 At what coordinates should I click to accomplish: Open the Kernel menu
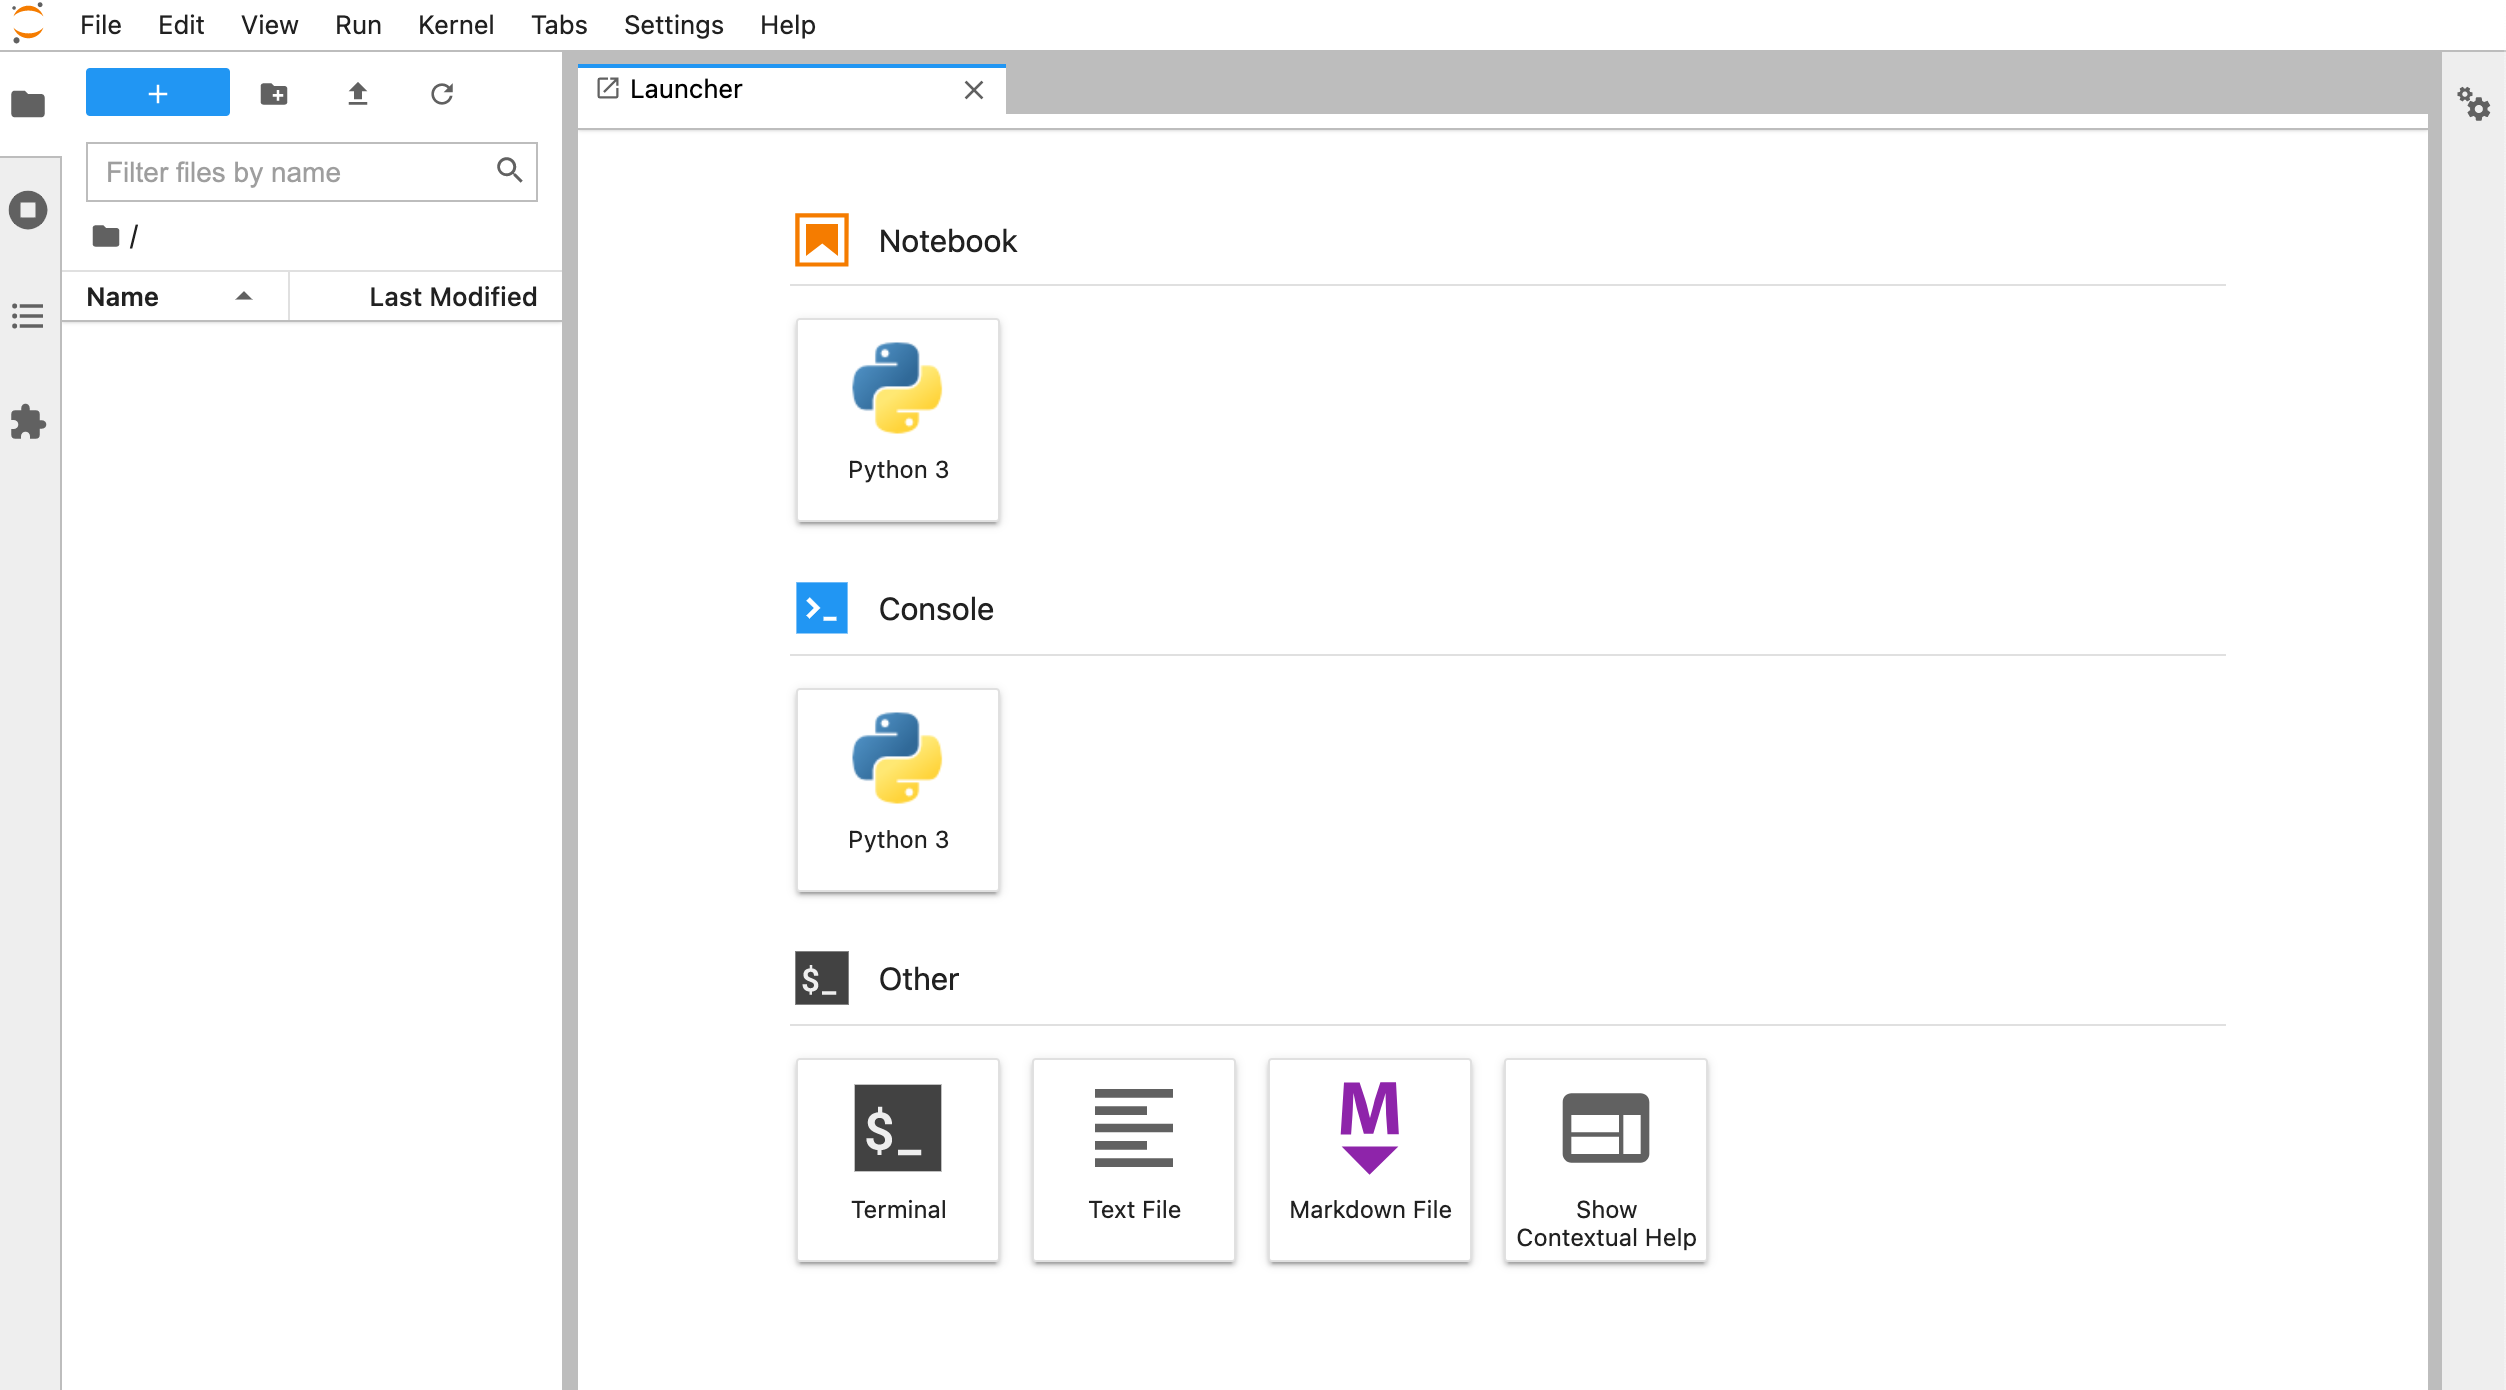click(x=455, y=25)
